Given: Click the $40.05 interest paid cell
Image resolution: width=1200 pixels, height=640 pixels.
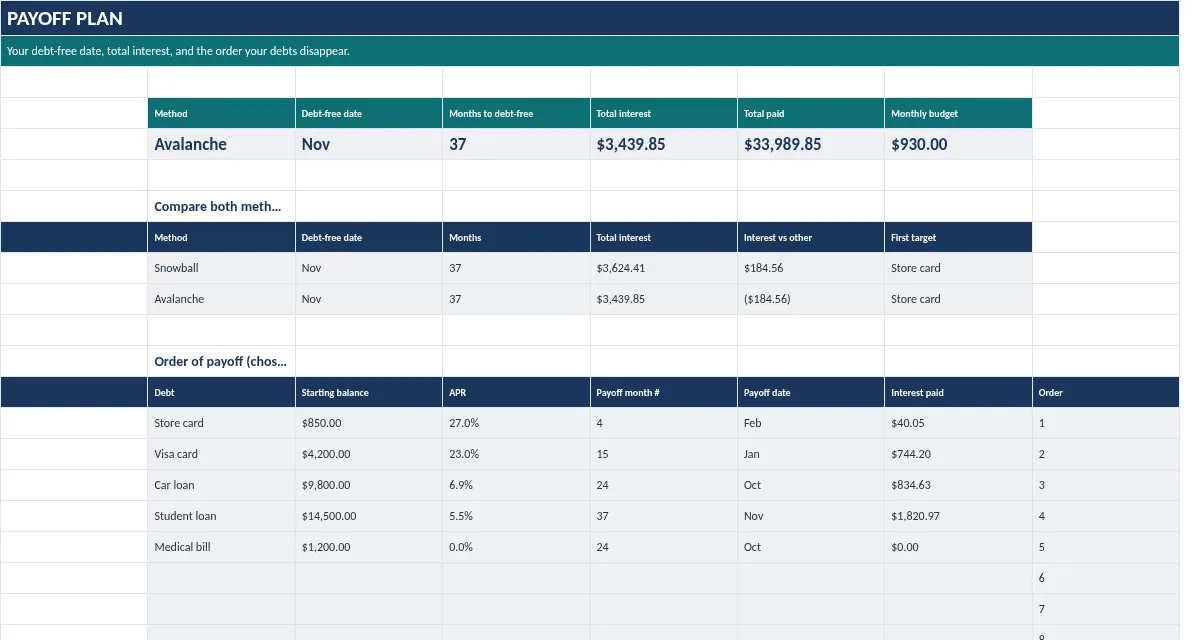Looking at the screenshot, I should coord(958,423).
